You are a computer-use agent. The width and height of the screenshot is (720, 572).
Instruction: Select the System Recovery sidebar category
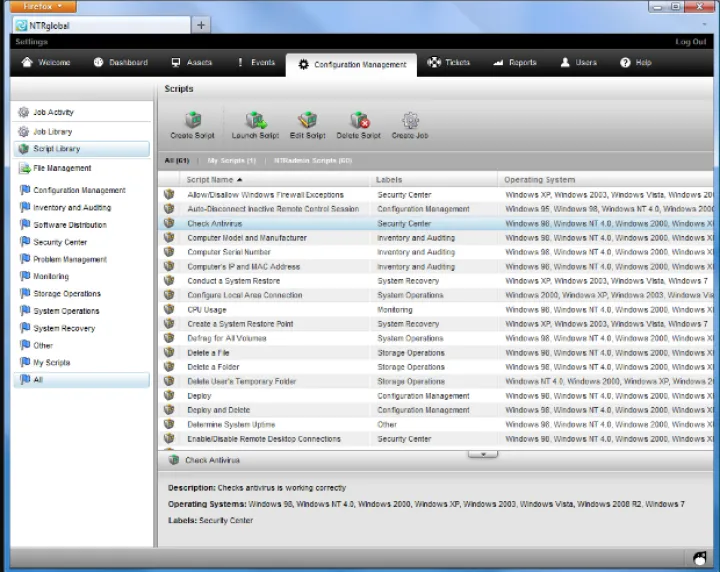[x=64, y=328]
